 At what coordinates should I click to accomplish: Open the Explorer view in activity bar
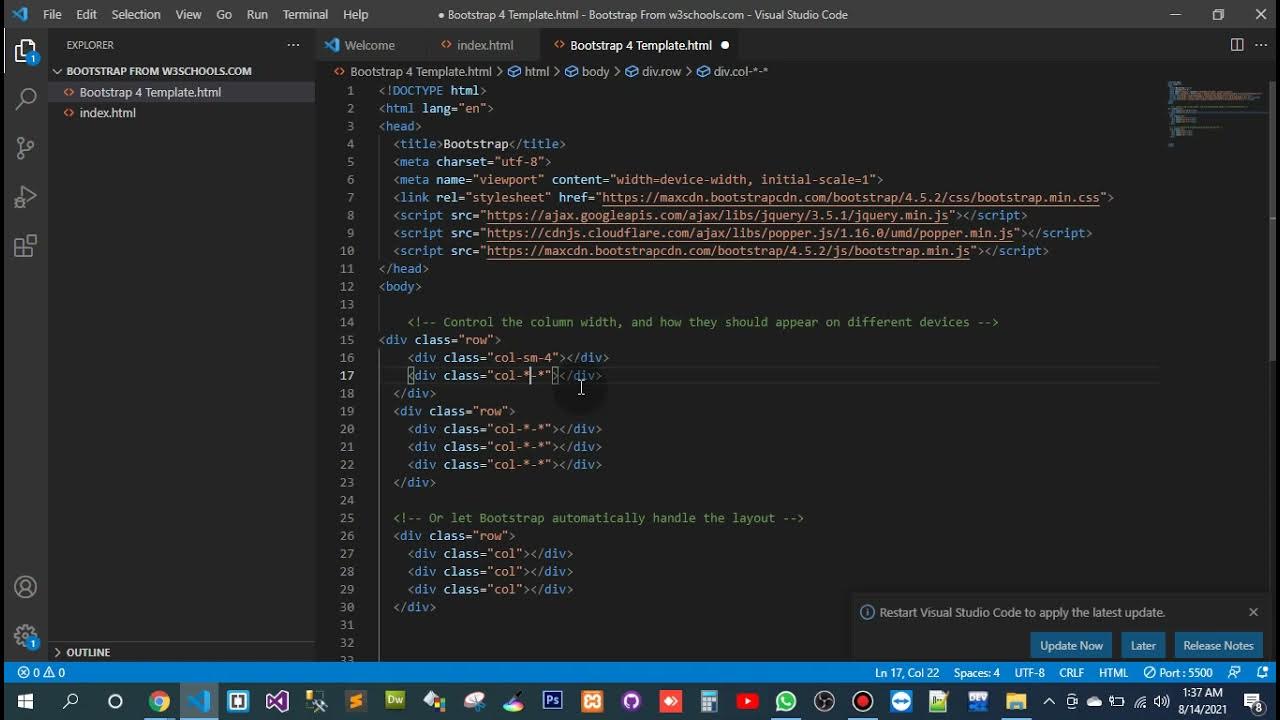coord(26,51)
